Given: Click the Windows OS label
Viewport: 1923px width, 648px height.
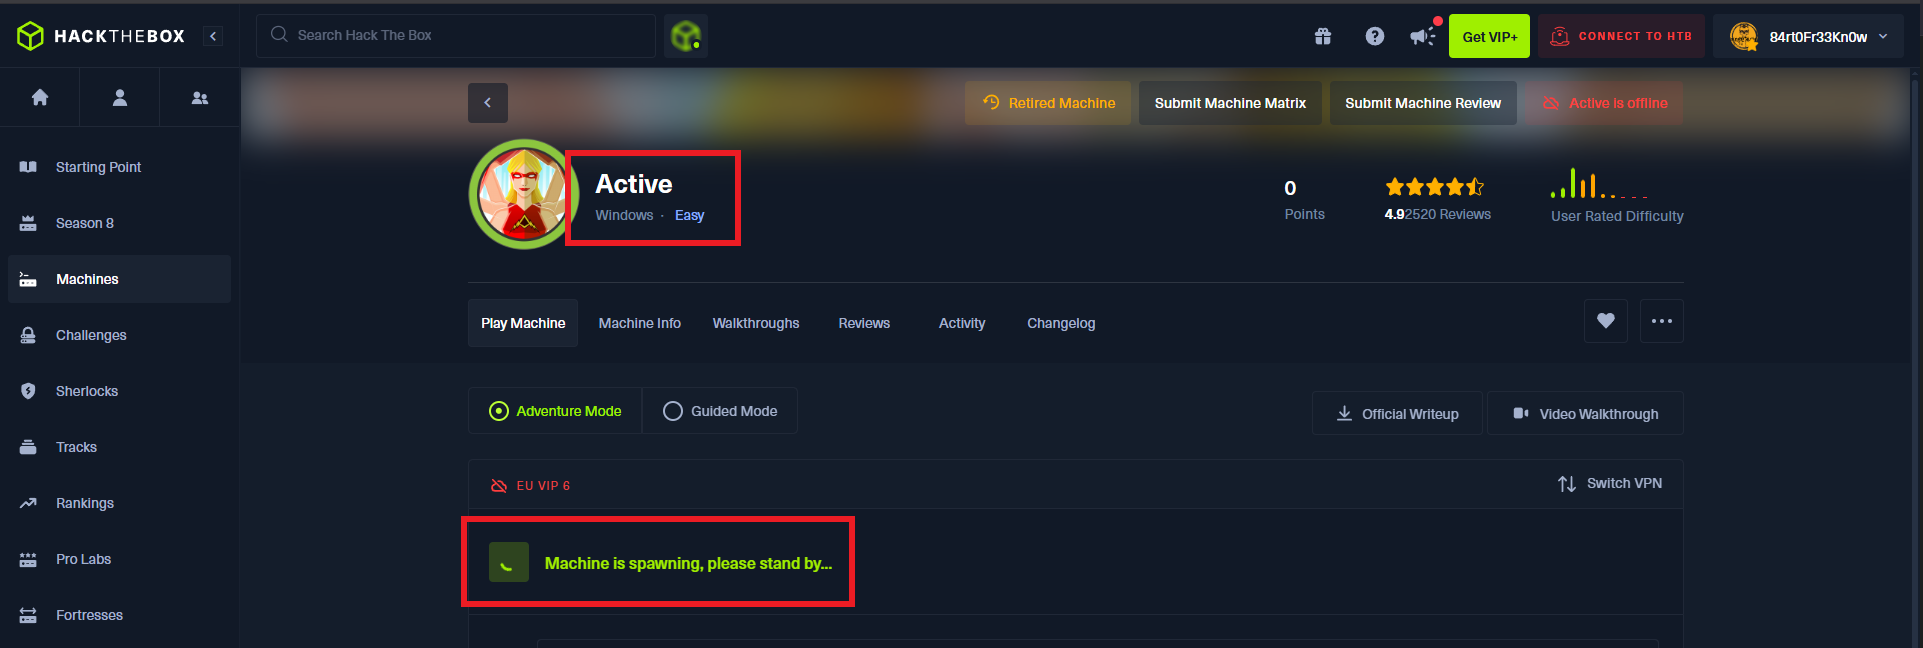Looking at the screenshot, I should pyautogui.click(x=624, y=215).
